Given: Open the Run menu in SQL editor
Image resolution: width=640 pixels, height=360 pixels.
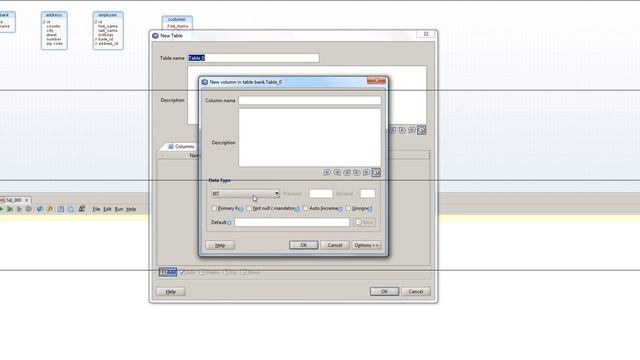Looking at the screenshot, I should [119, 209].
